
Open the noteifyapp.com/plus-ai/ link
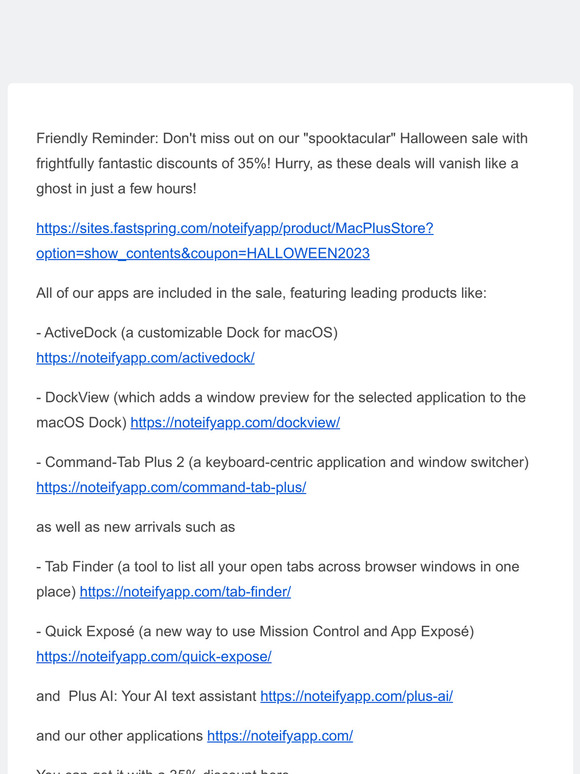(x=356, y=696)
